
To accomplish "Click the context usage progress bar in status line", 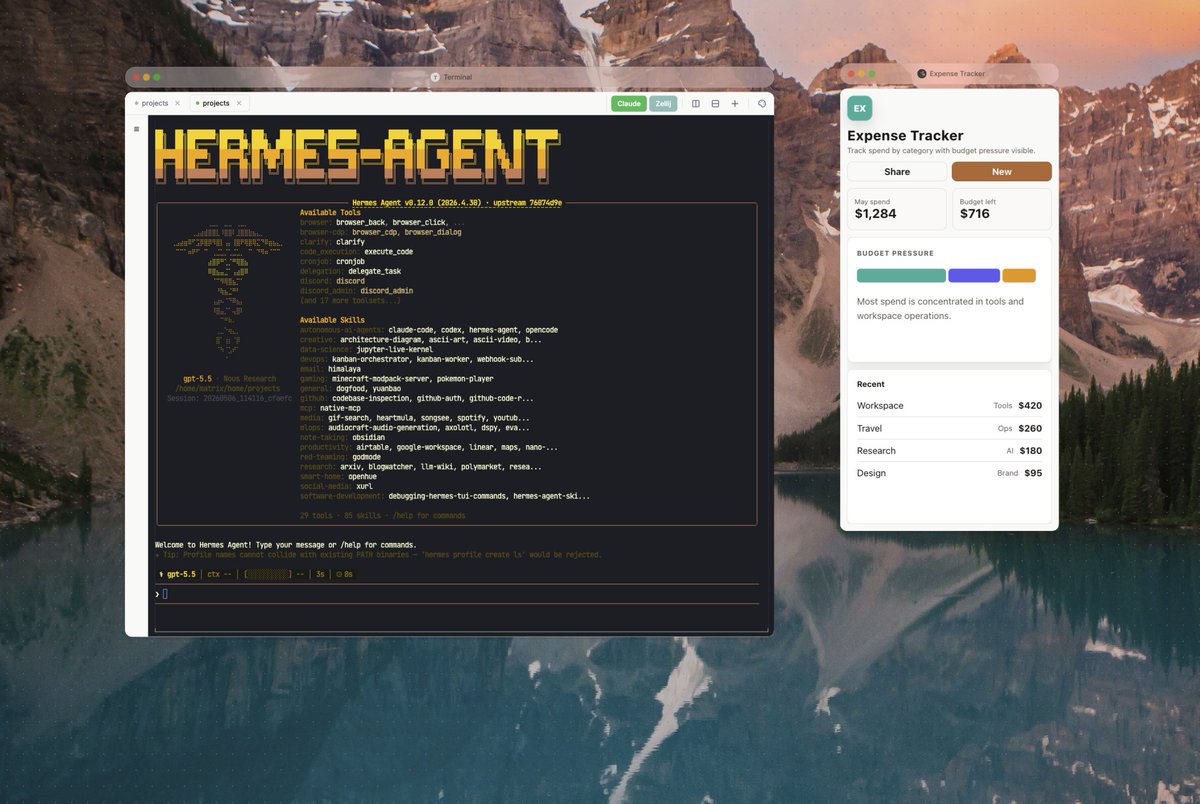I will [x=266, y=574].
